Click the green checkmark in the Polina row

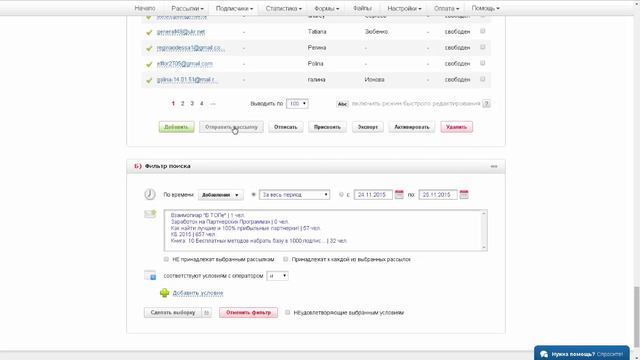coord(149,64)
